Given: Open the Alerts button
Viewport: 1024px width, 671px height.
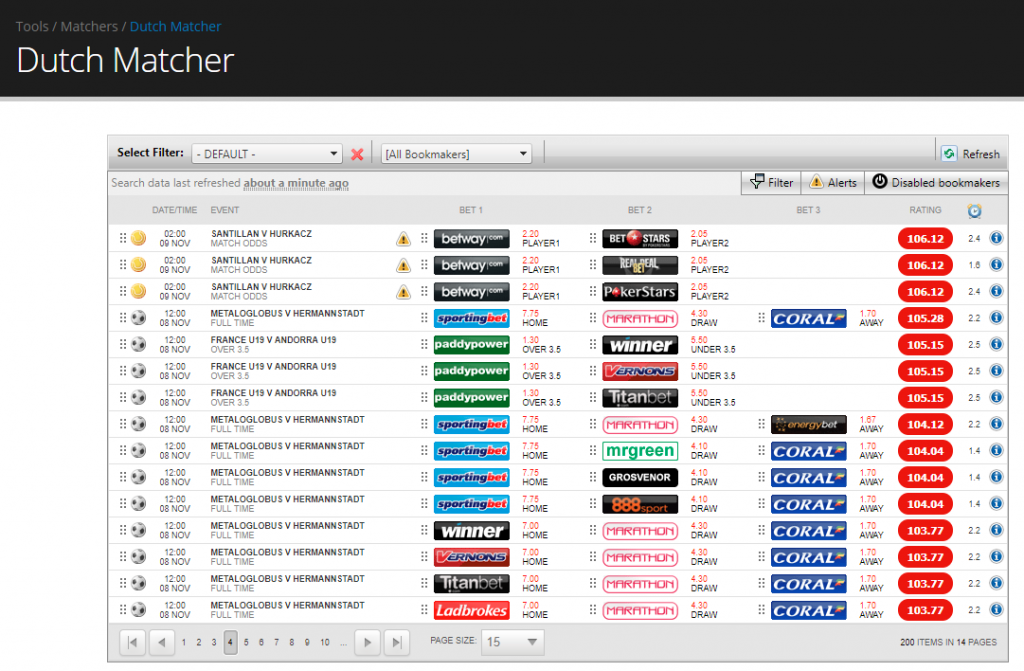Looking at the screenshot, I should click(833, 183).
